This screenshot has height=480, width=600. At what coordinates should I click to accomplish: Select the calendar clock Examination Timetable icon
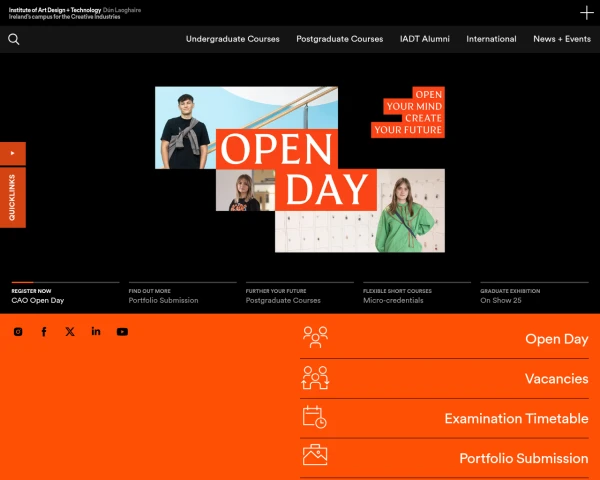315,418
